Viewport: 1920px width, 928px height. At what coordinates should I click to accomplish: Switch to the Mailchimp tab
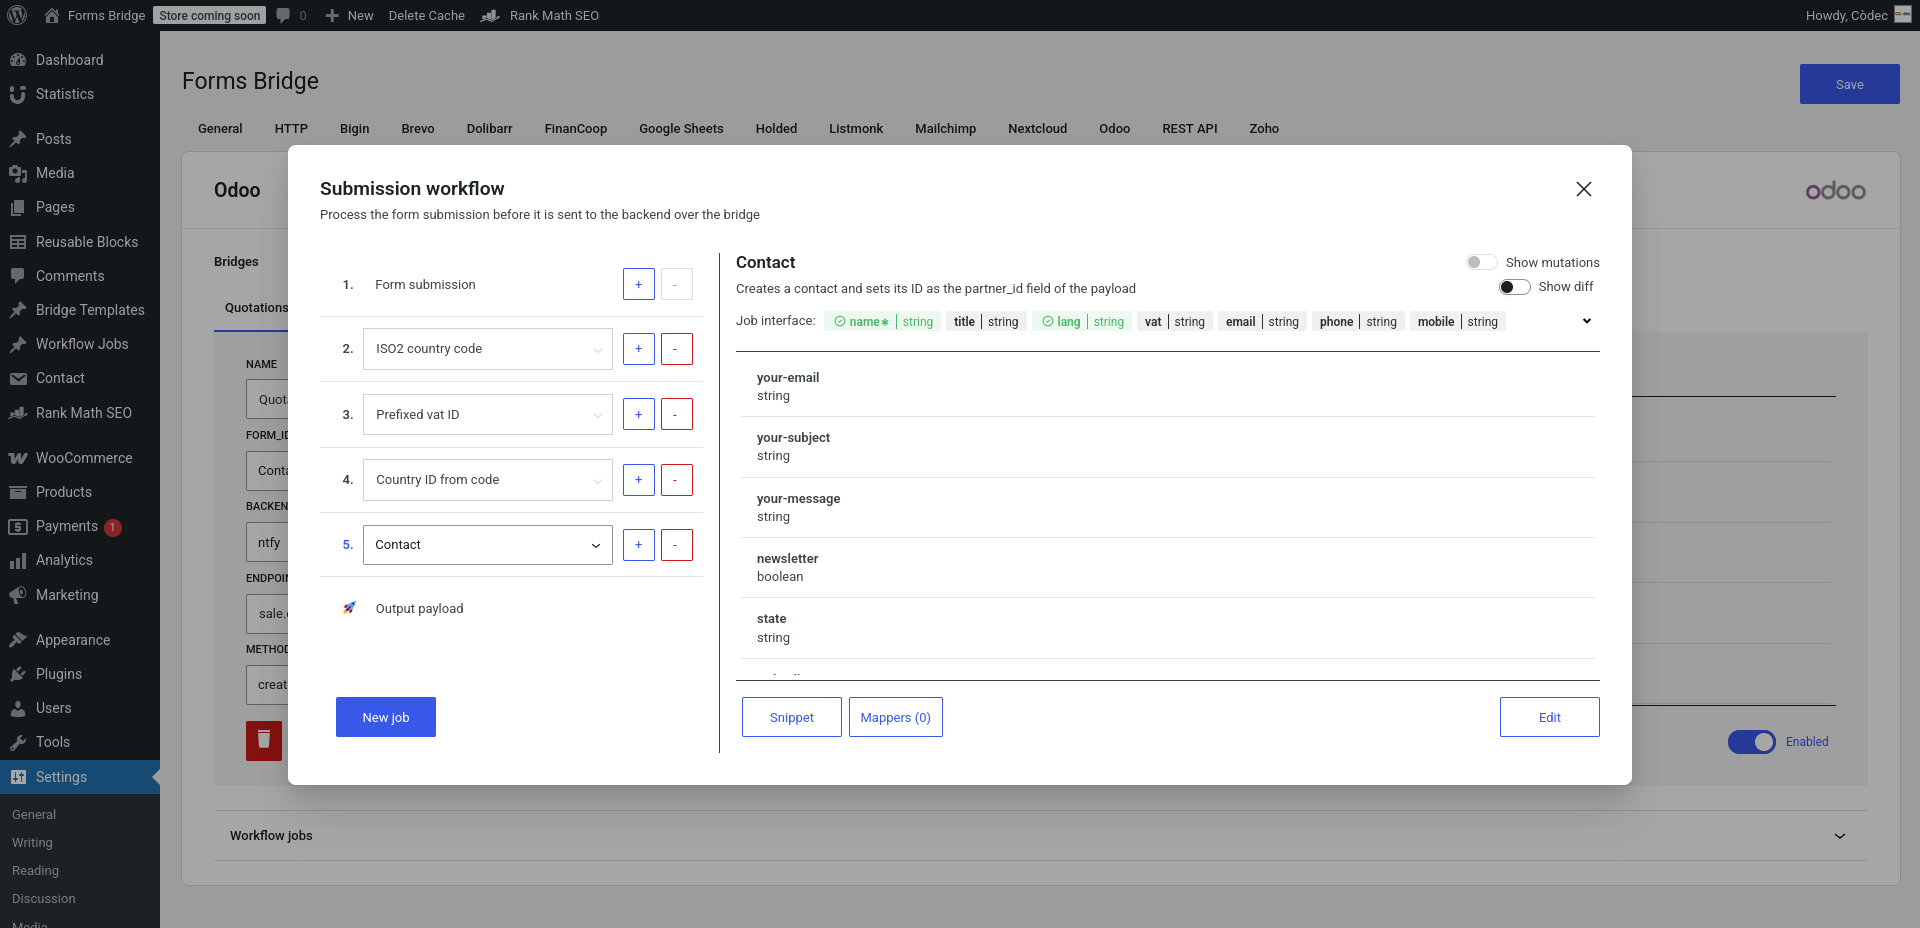[945, 129]
